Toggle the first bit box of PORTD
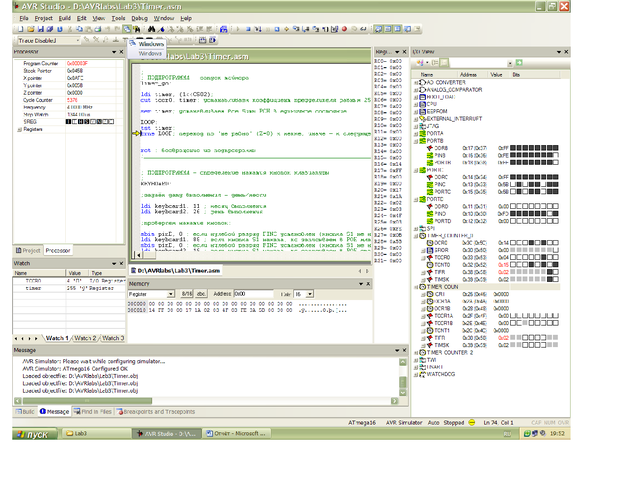 point(513,221)
